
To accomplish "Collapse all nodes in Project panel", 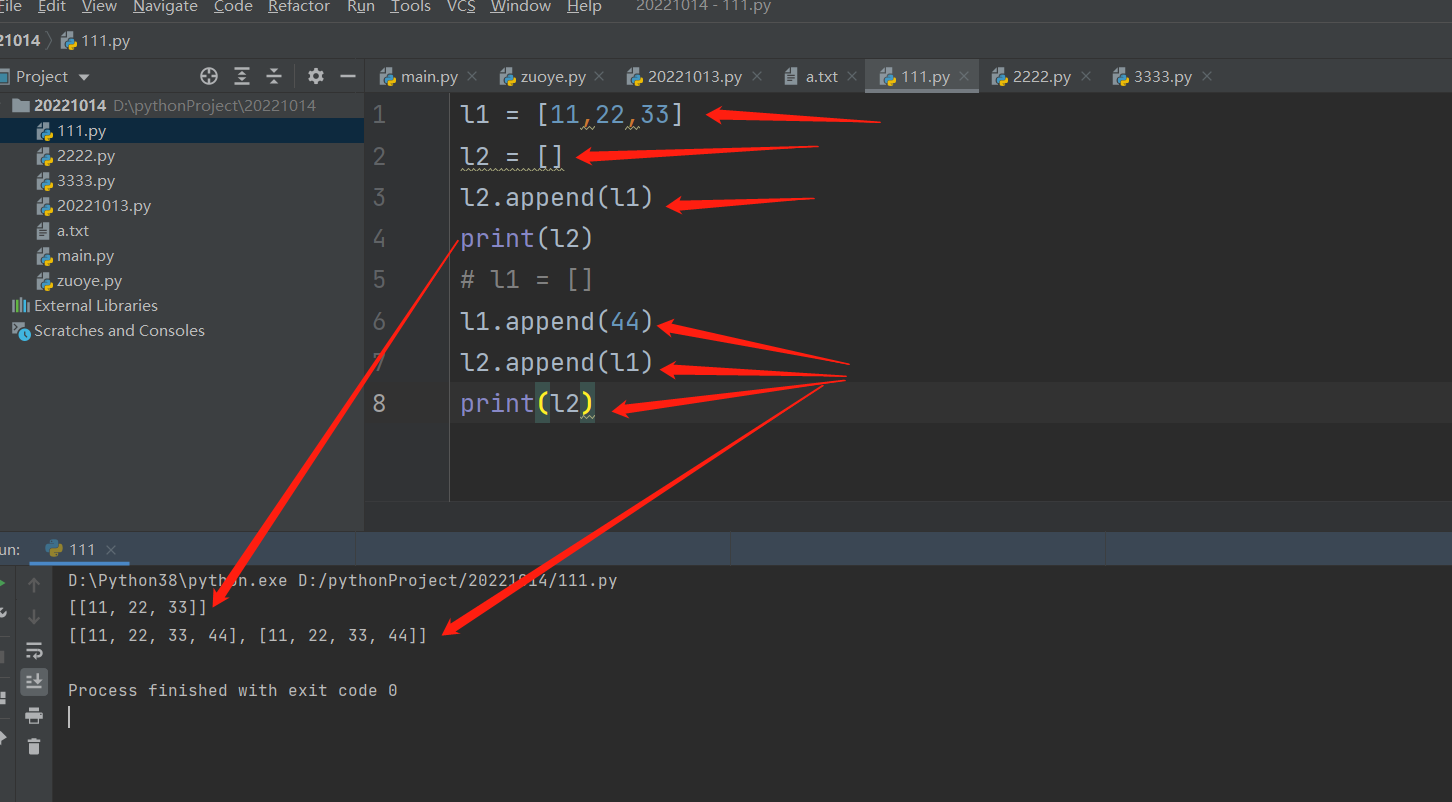I will point(274,76).
